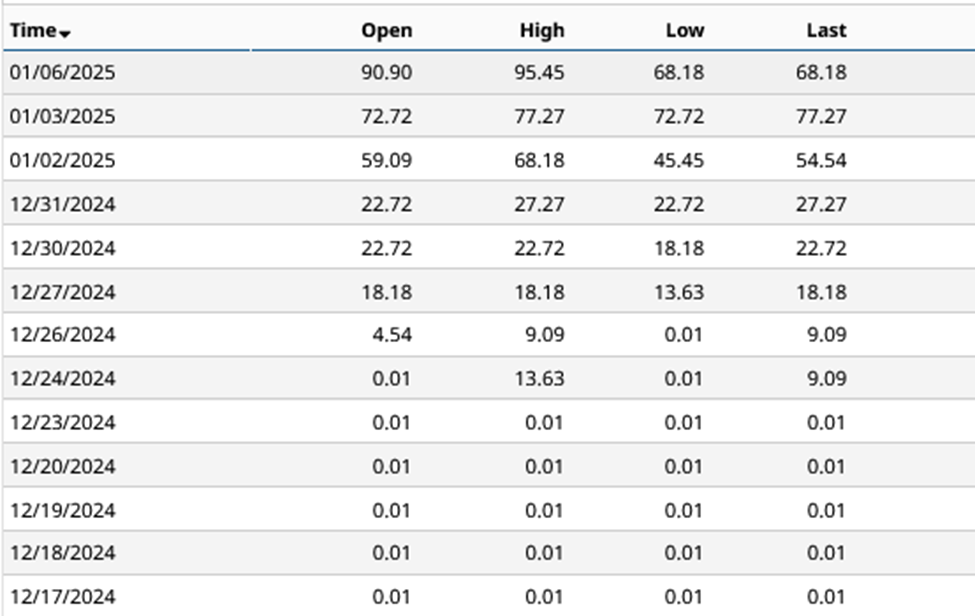This screenshot has width=975, height=616.
Task: Select the 12/17/2024 date cell
Action: (62, 598)
